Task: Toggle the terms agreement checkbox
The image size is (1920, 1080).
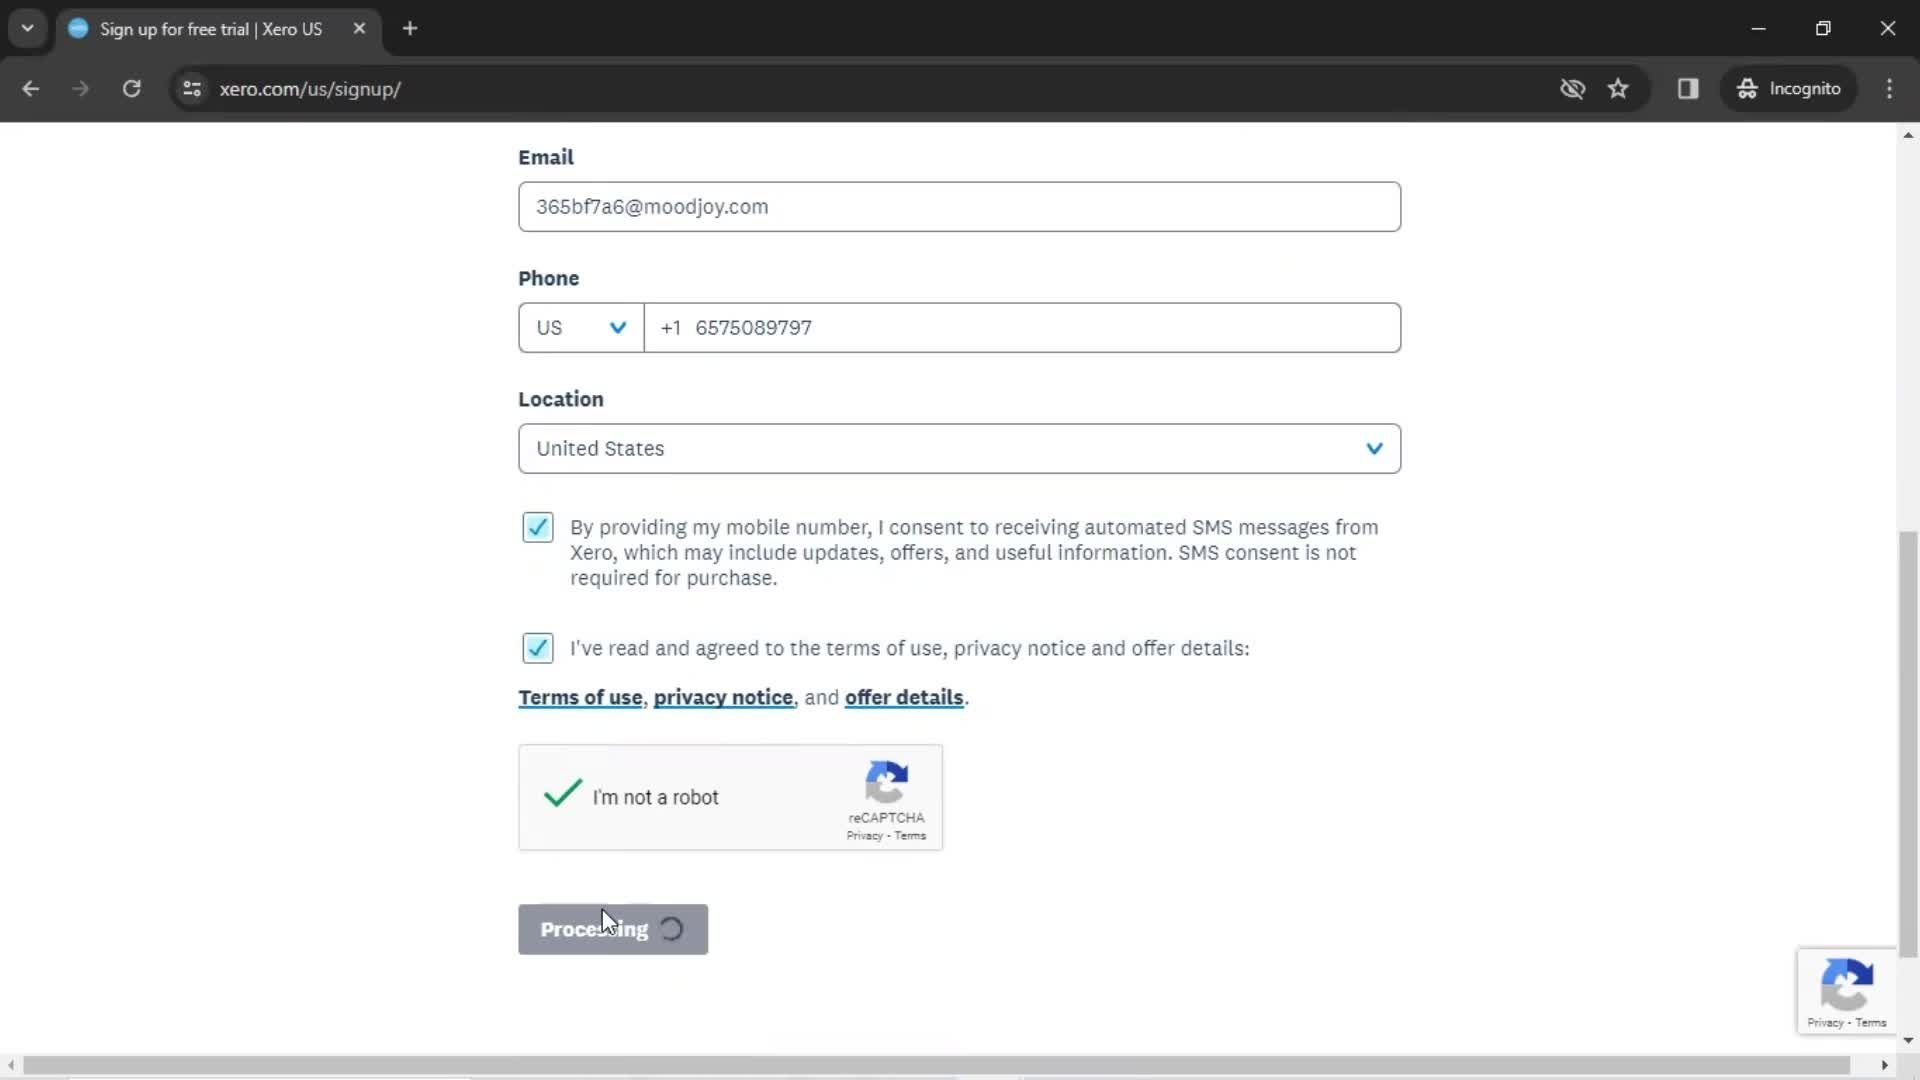Action: (537, 648)
